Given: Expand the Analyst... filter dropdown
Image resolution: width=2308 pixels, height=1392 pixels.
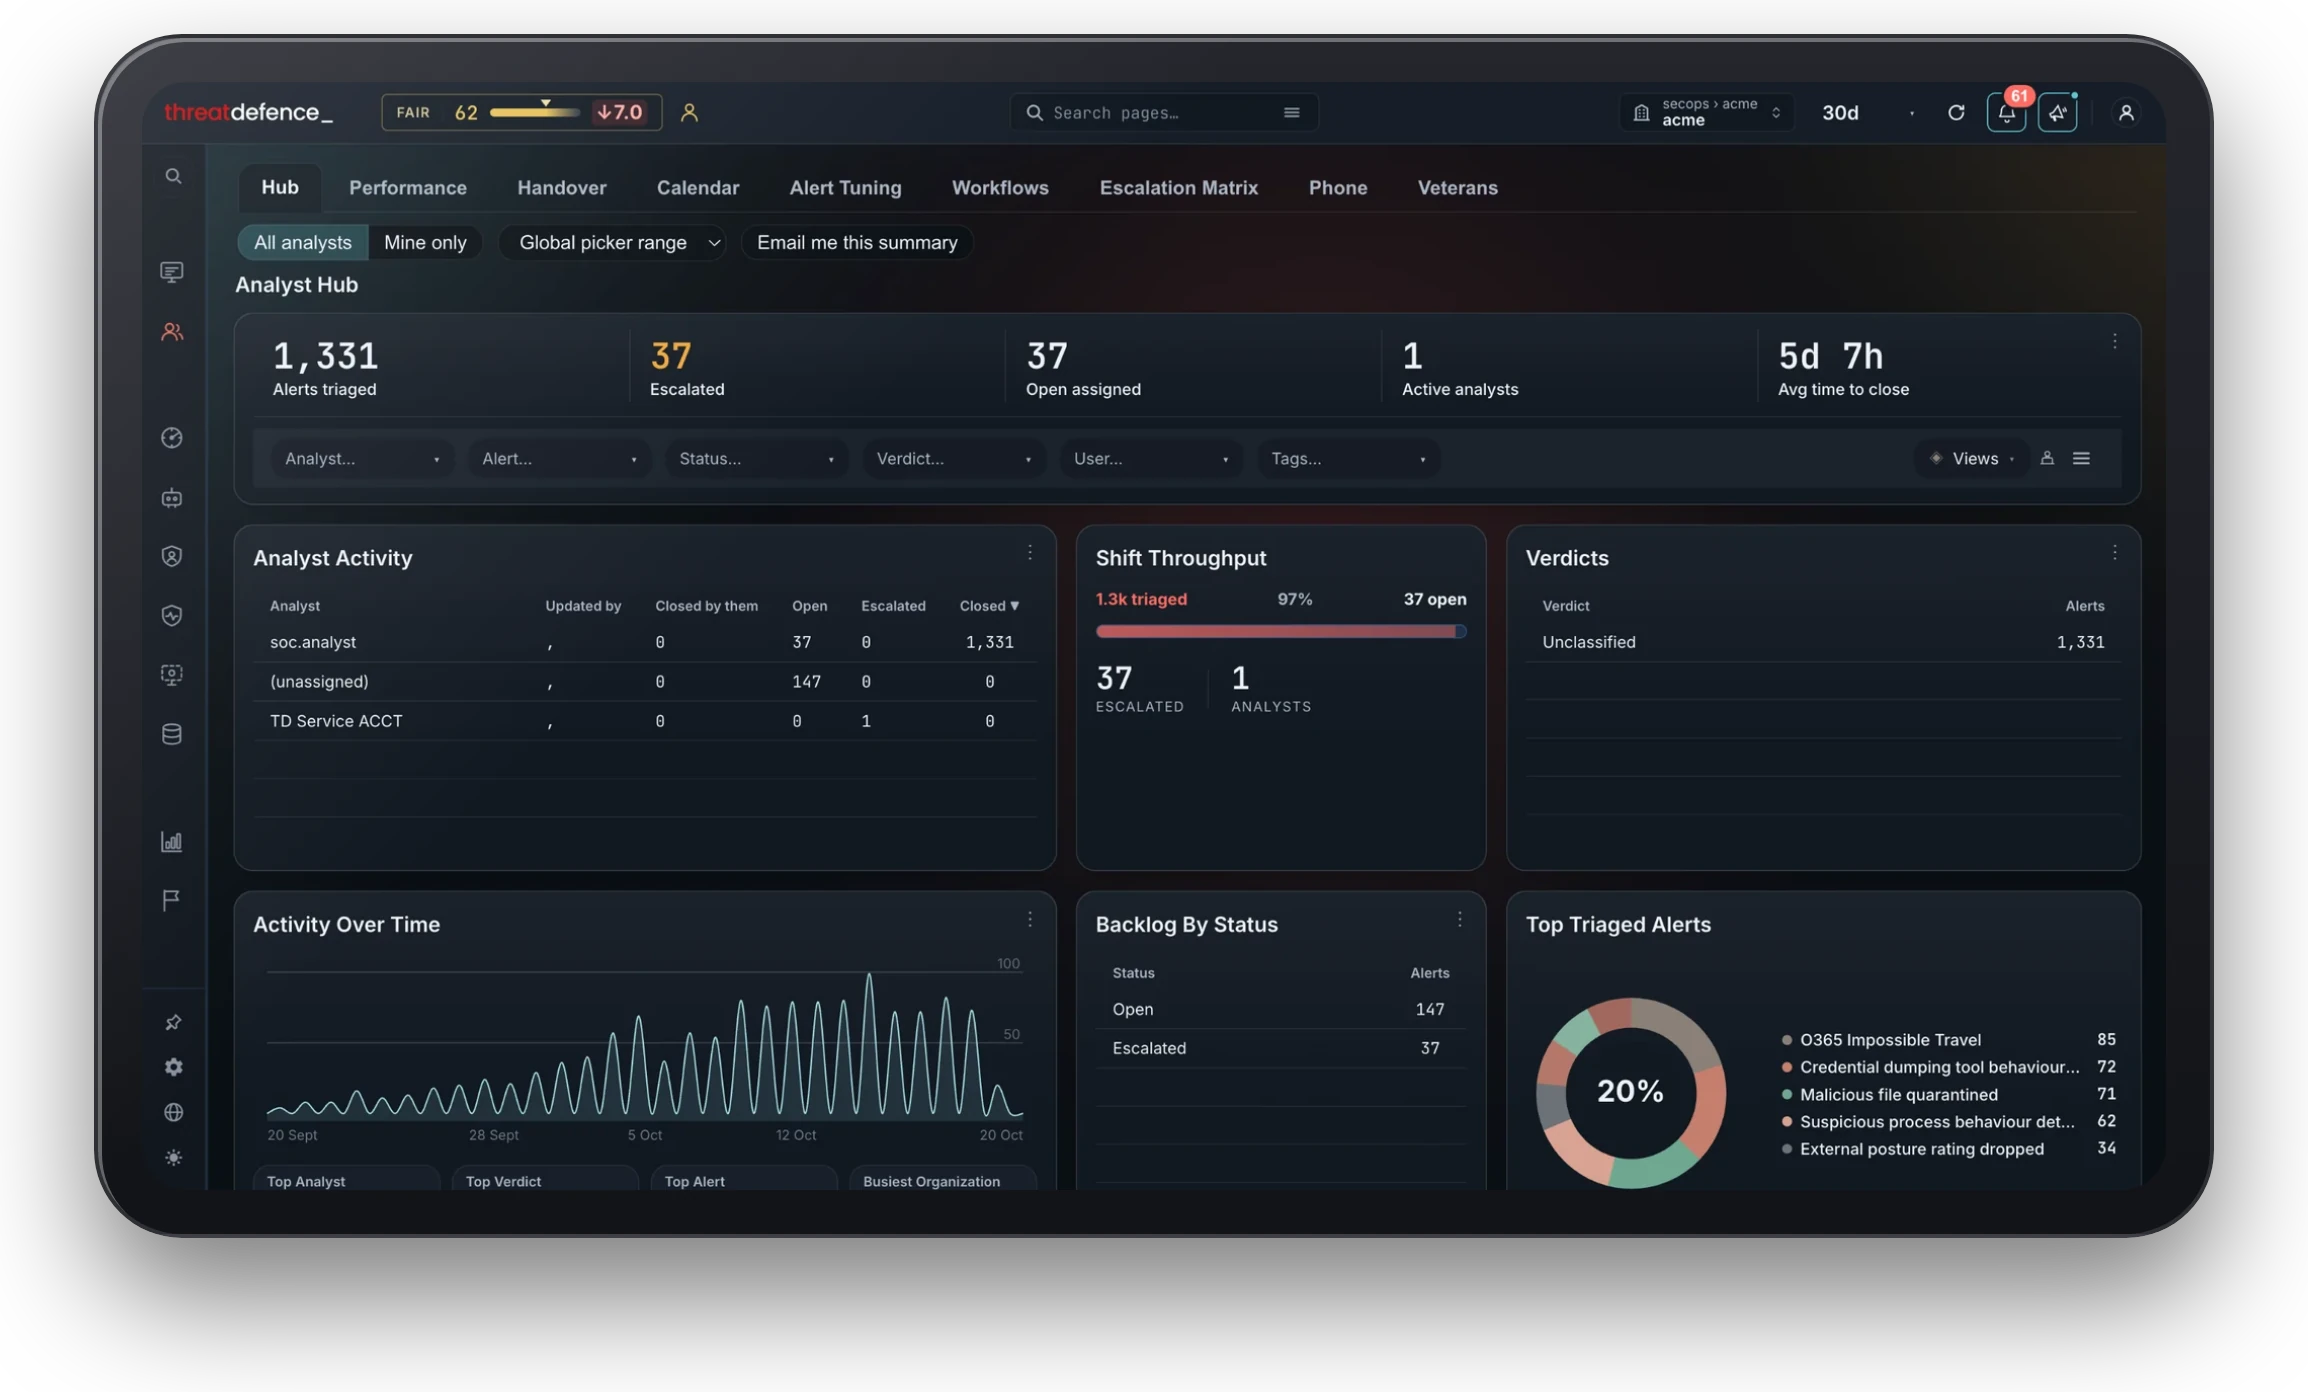Looking at the screenshot, I should point(362,458).
